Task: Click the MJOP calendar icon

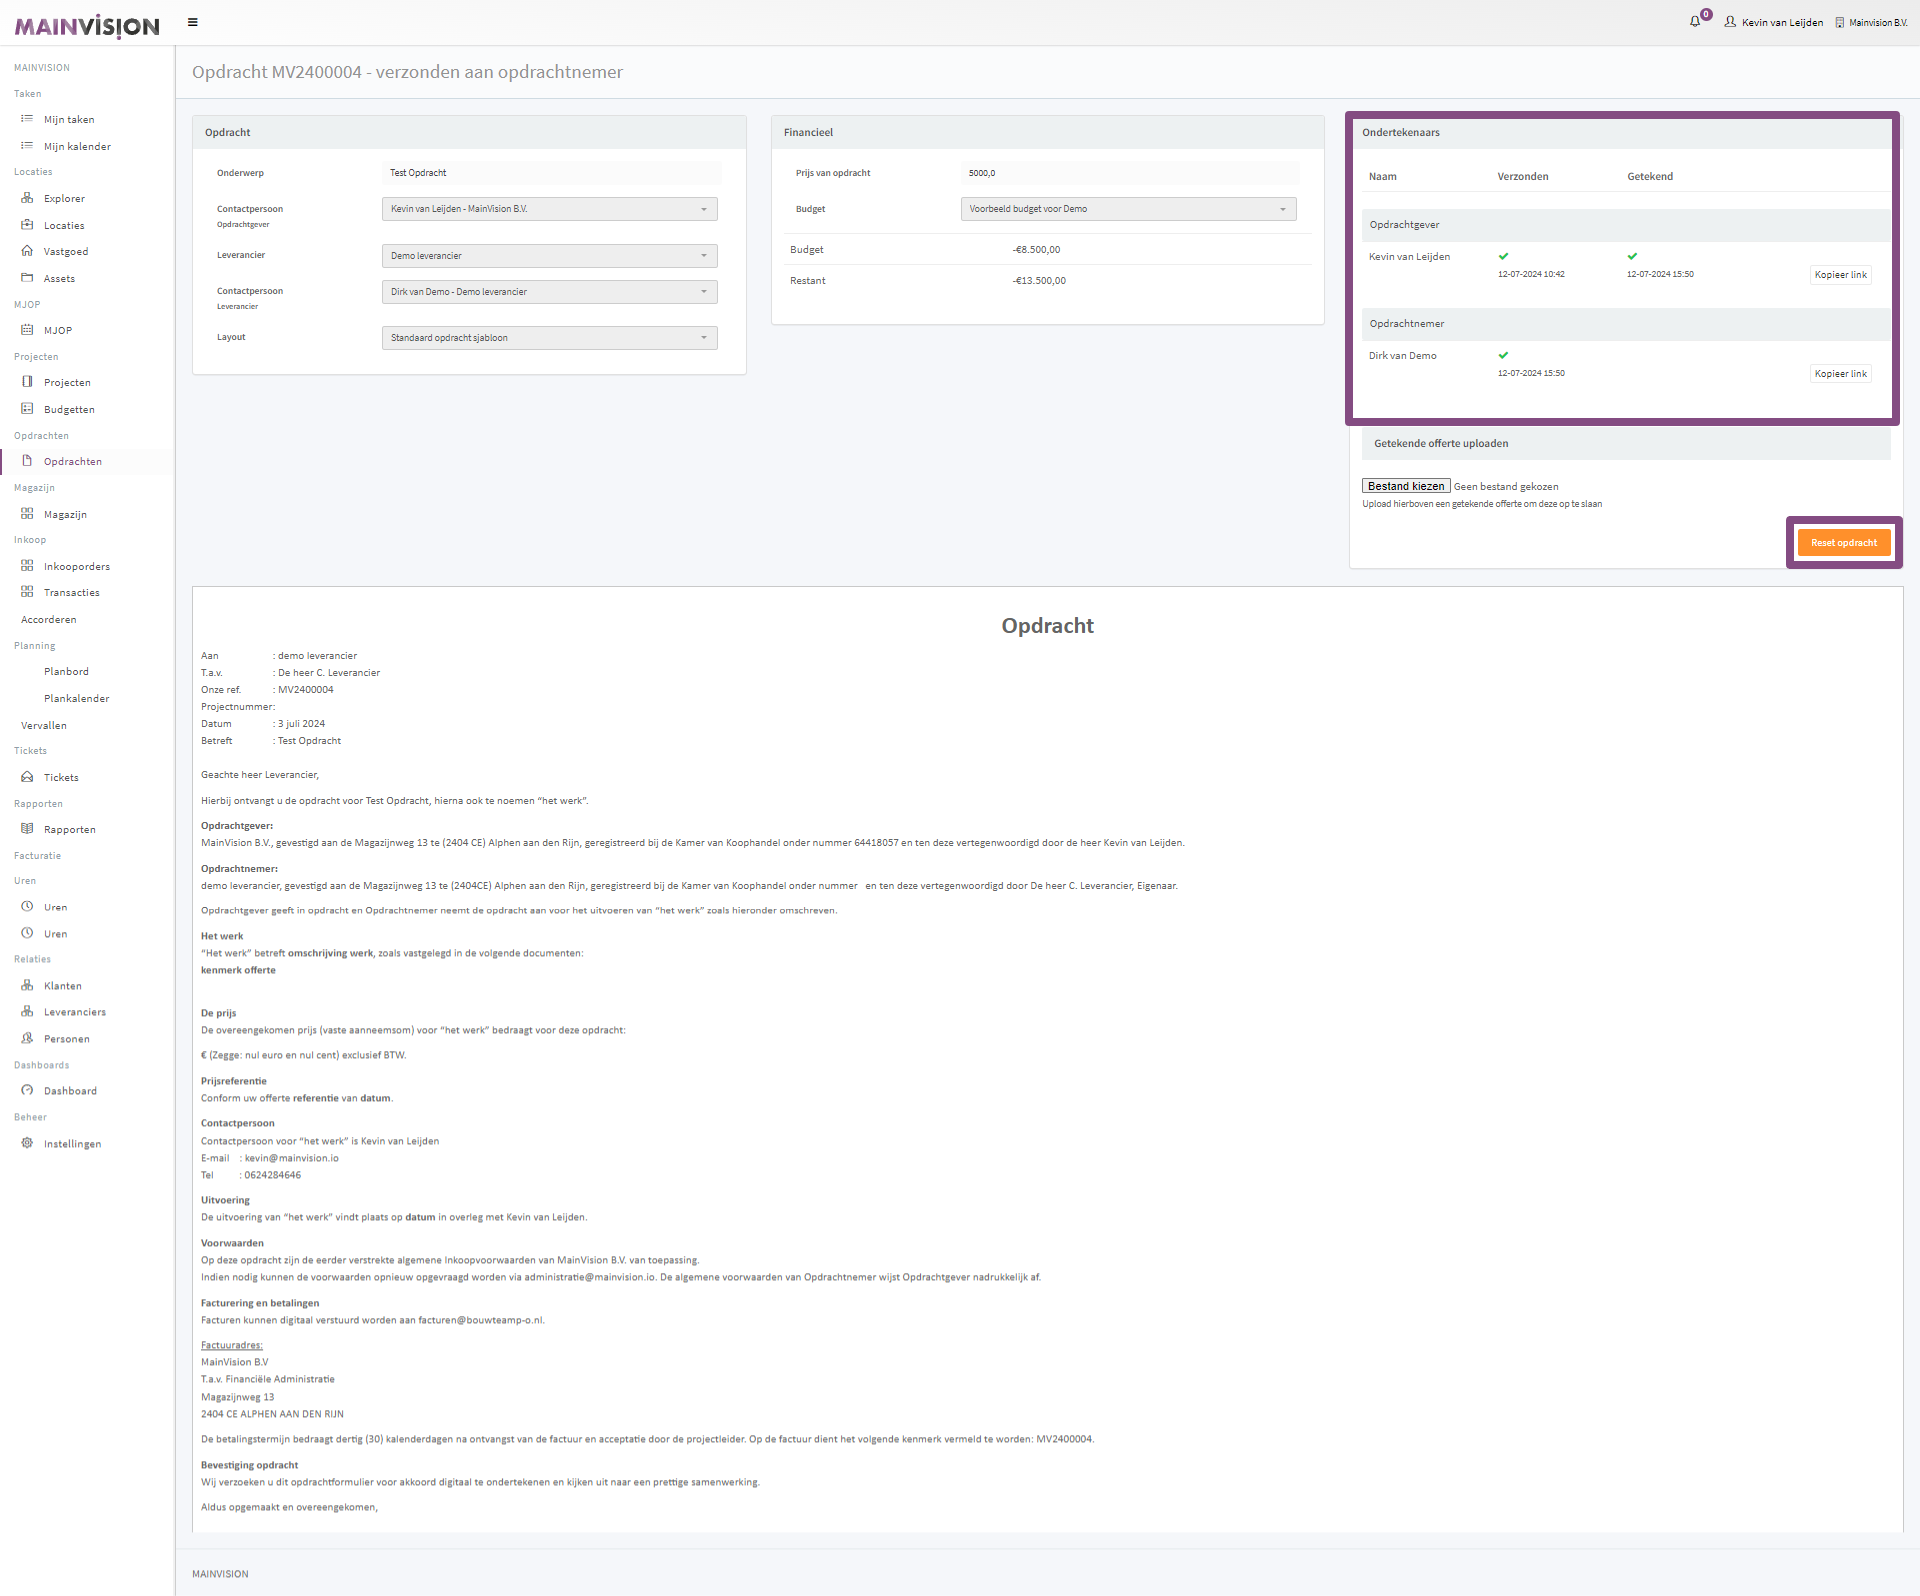Action: (27, 330)
